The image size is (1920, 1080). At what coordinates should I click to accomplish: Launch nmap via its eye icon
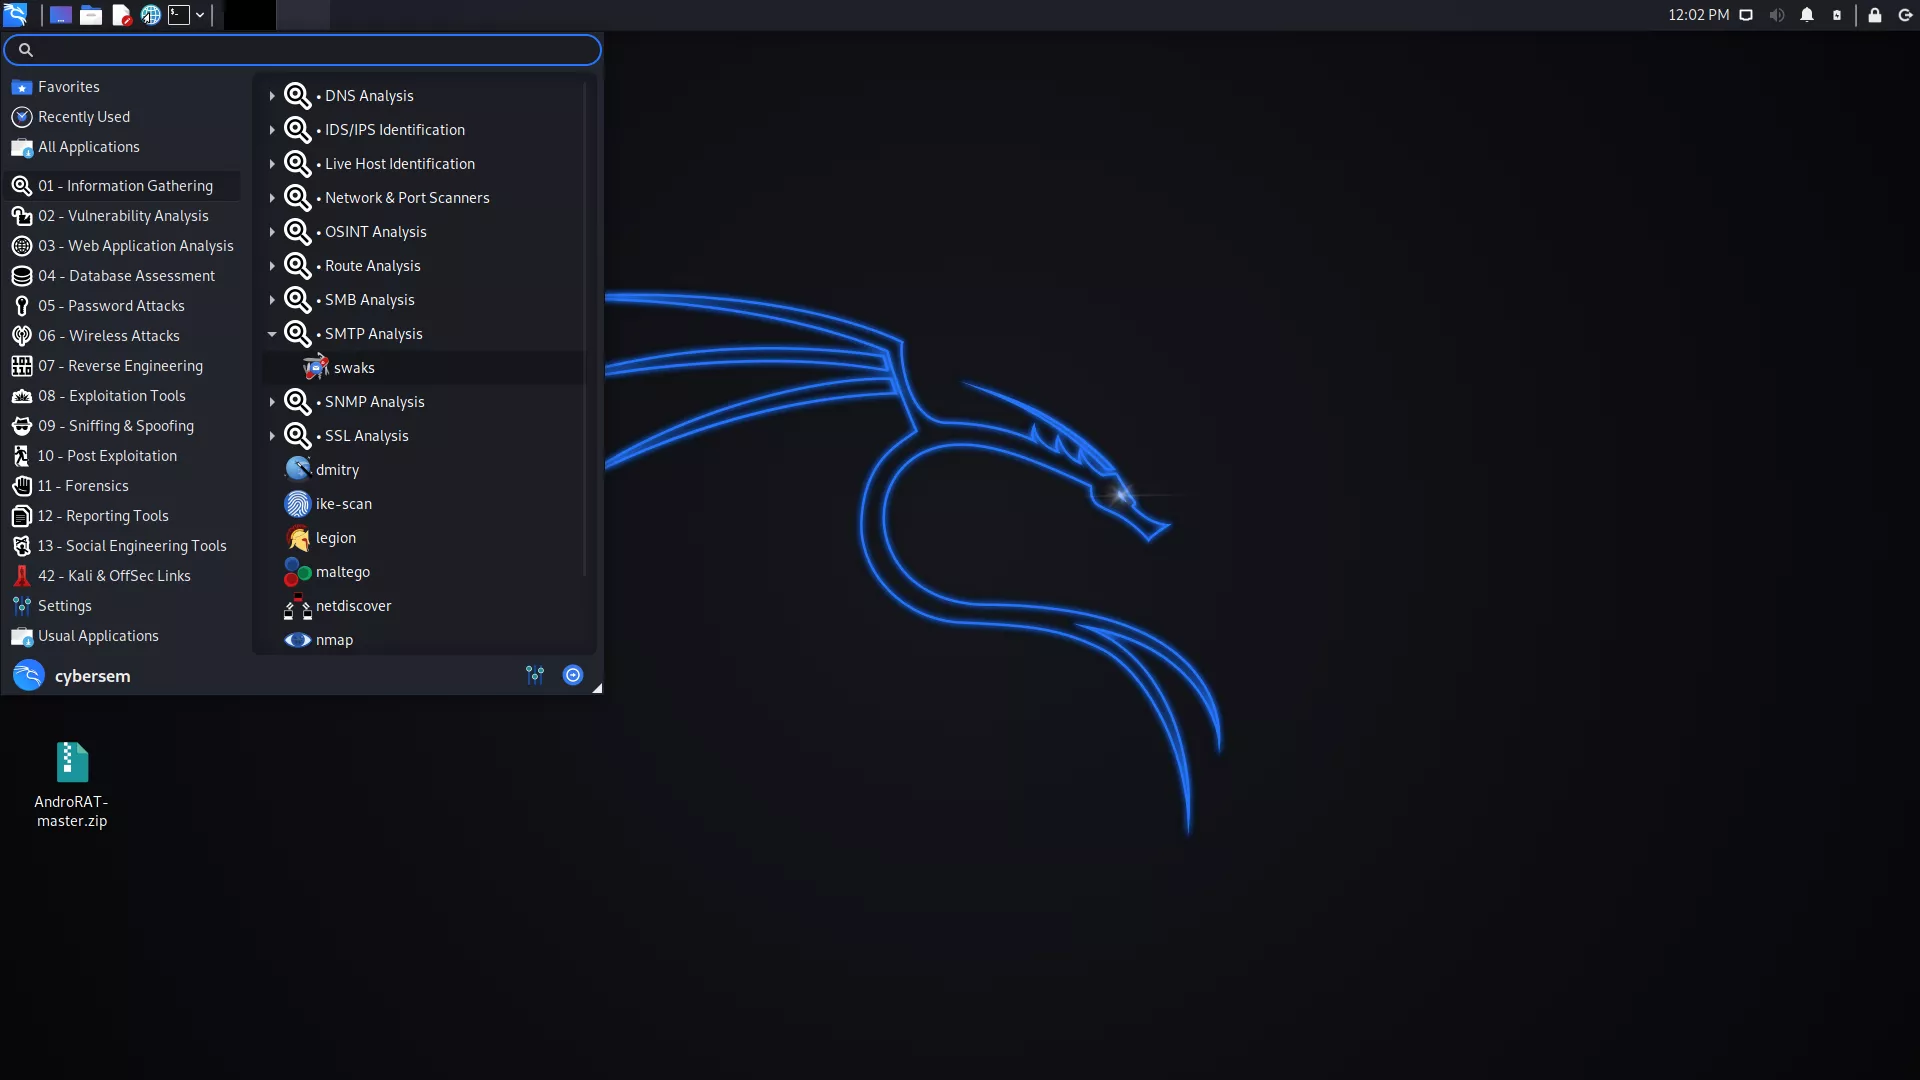pyautogui.click(x=297, y=640)
